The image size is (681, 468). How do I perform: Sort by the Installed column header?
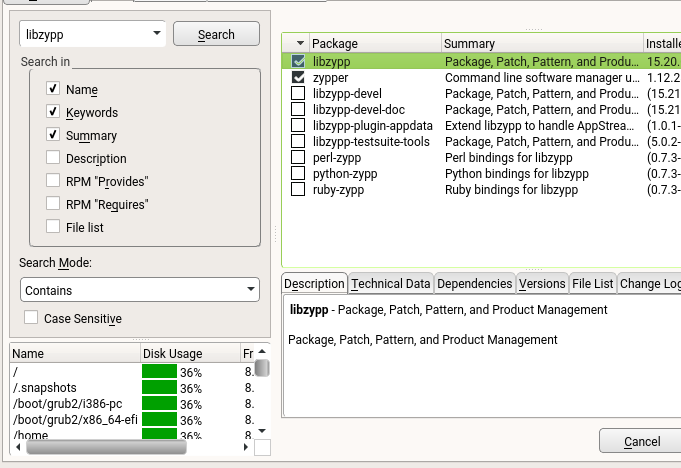tap(662, 43)
